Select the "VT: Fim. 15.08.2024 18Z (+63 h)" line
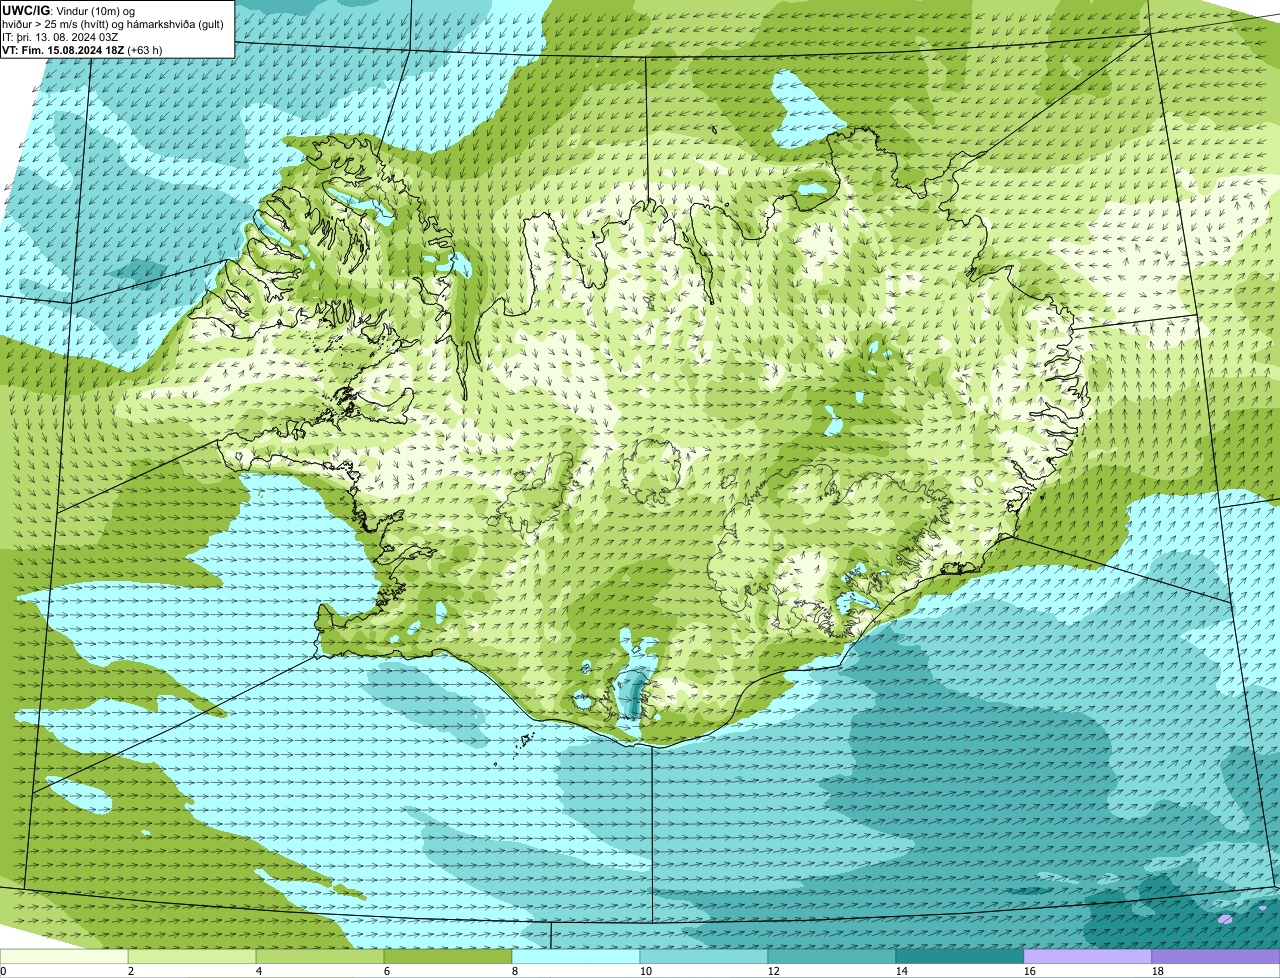 82,50
